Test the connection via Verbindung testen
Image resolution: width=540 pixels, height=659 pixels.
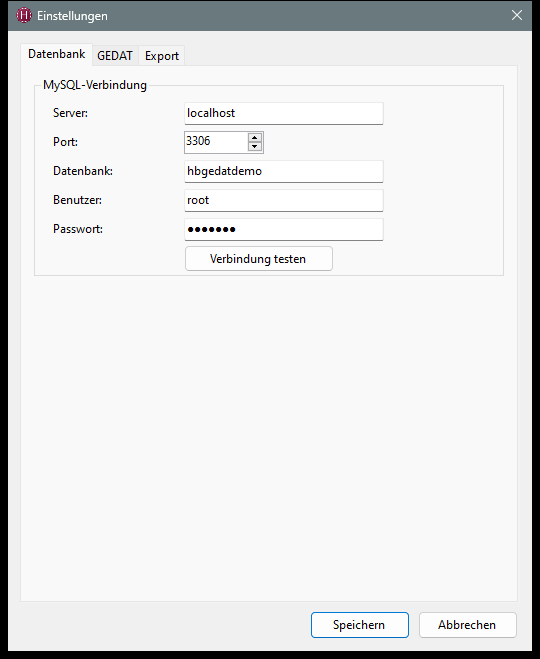259,259
